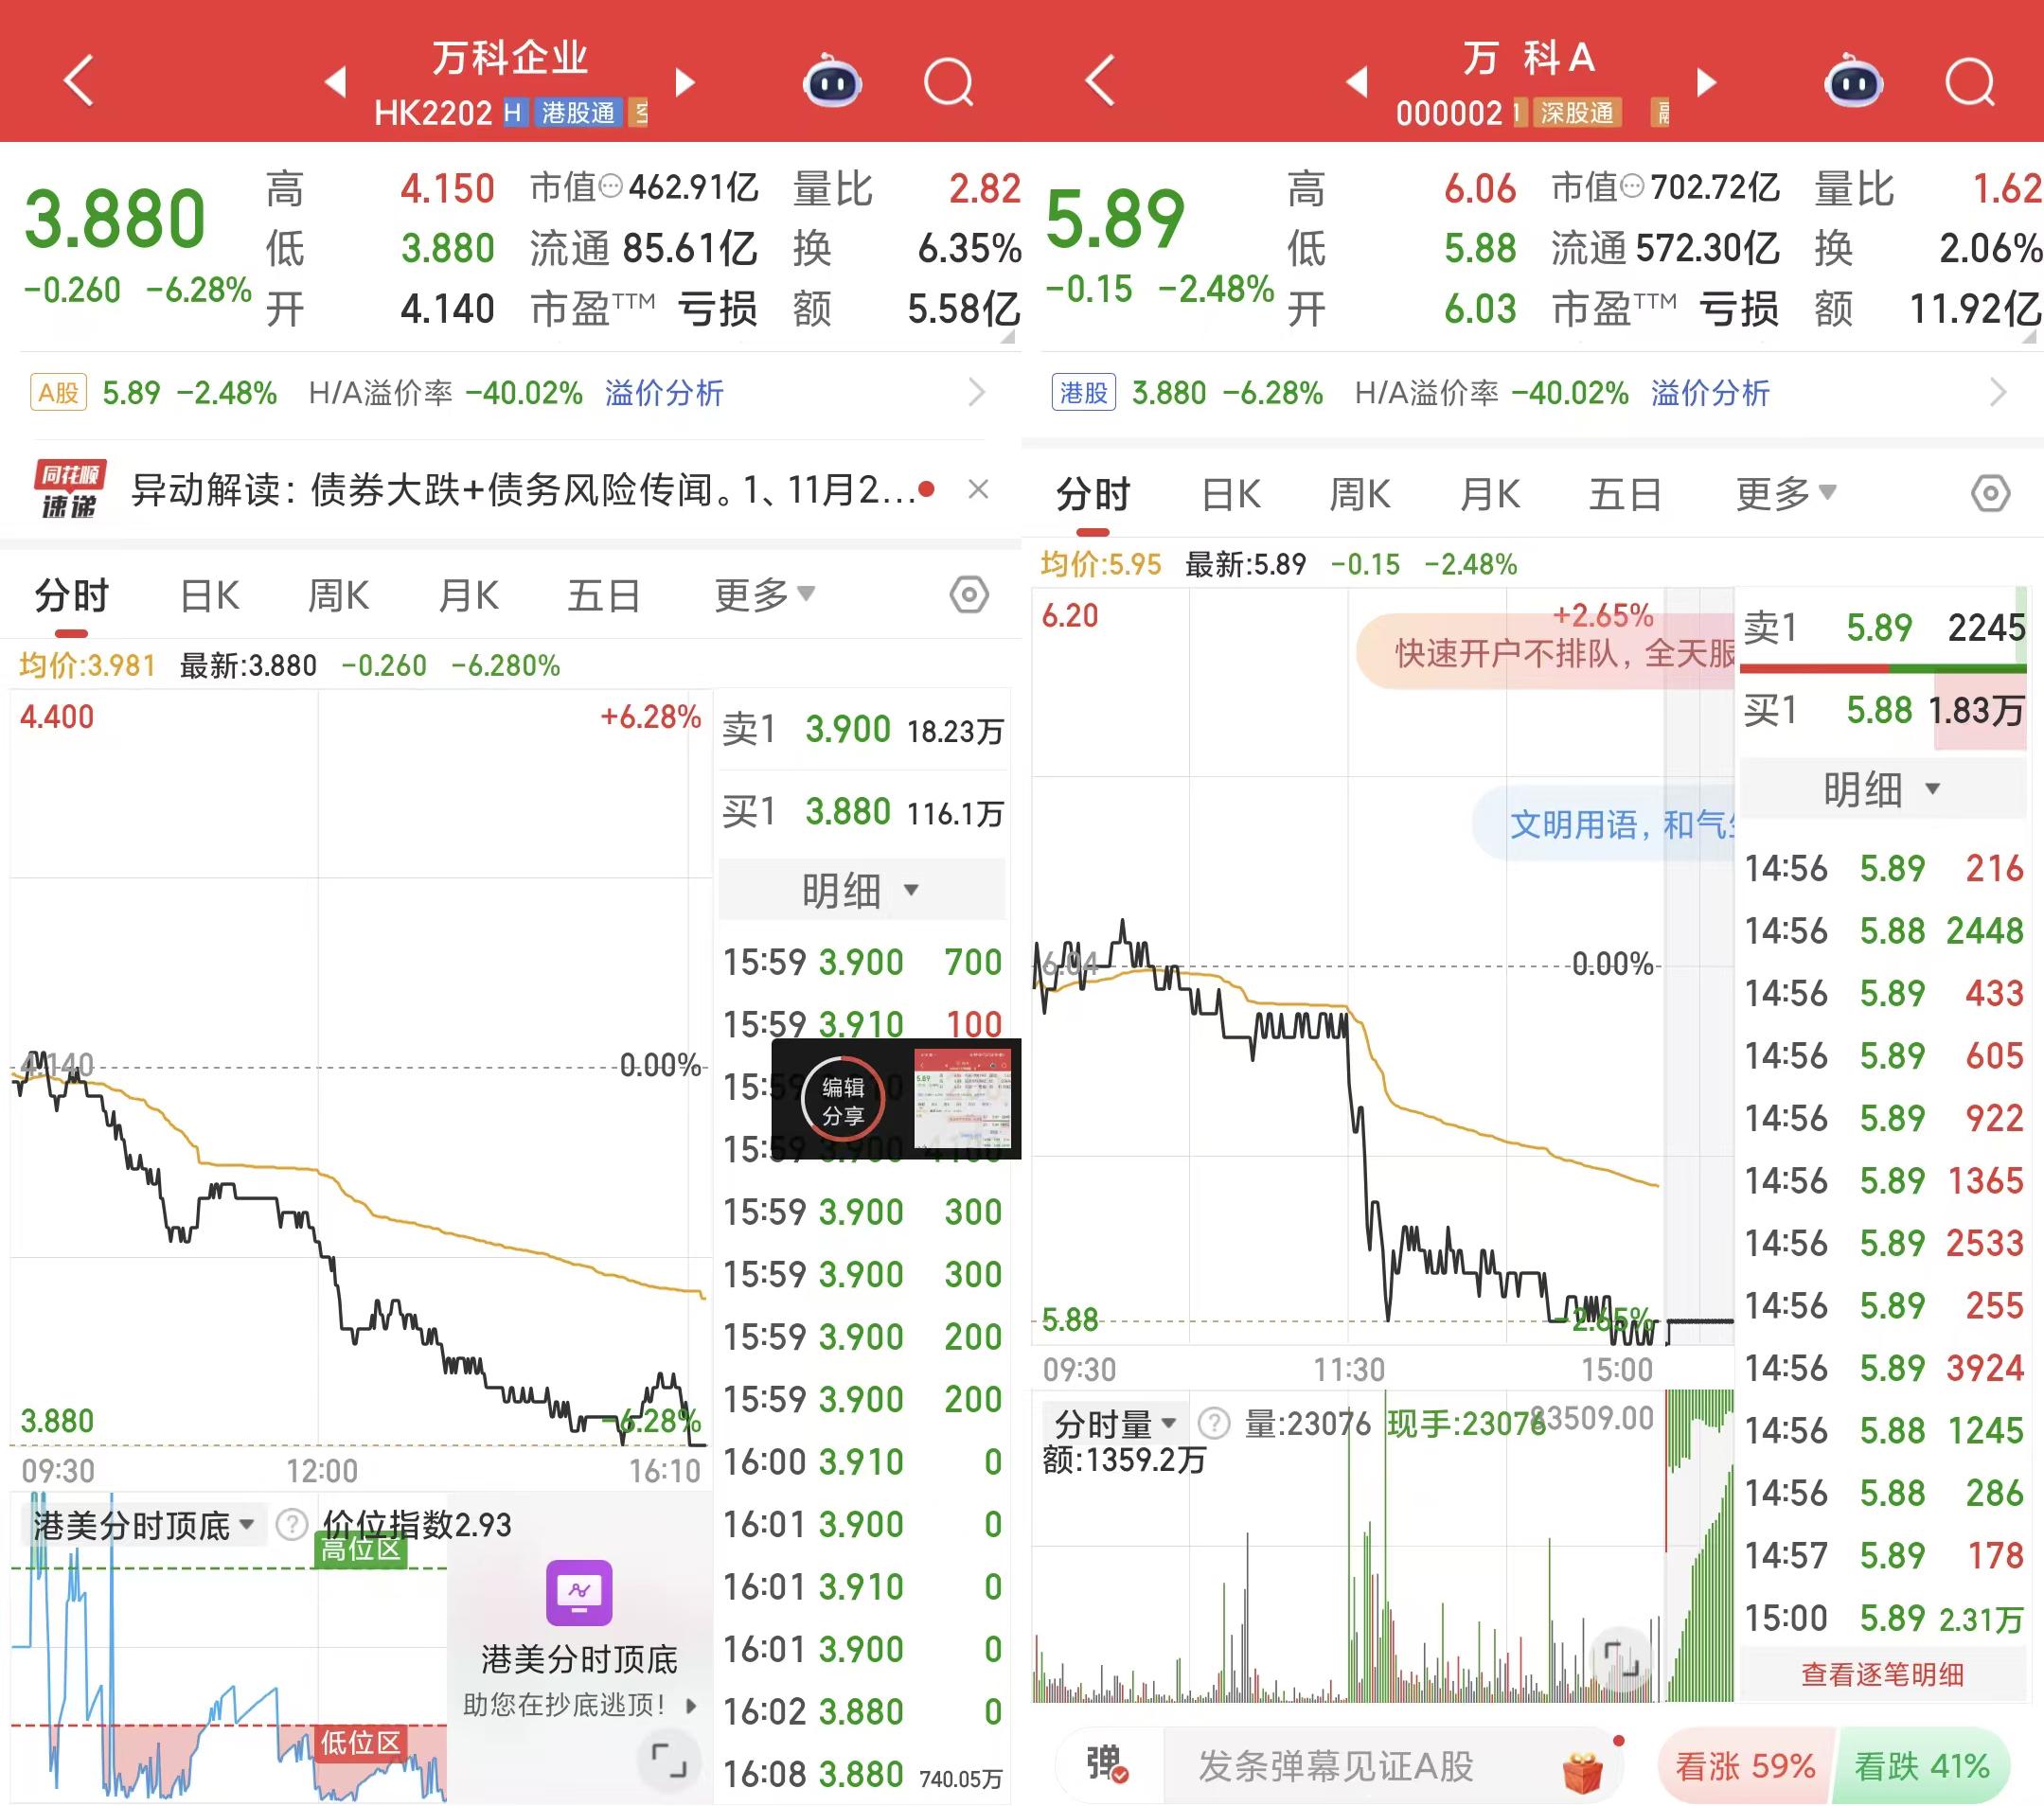Vote 看跌 41% bearish
This screenshot has width=2044, height=1806.
click(1921, 1766)
